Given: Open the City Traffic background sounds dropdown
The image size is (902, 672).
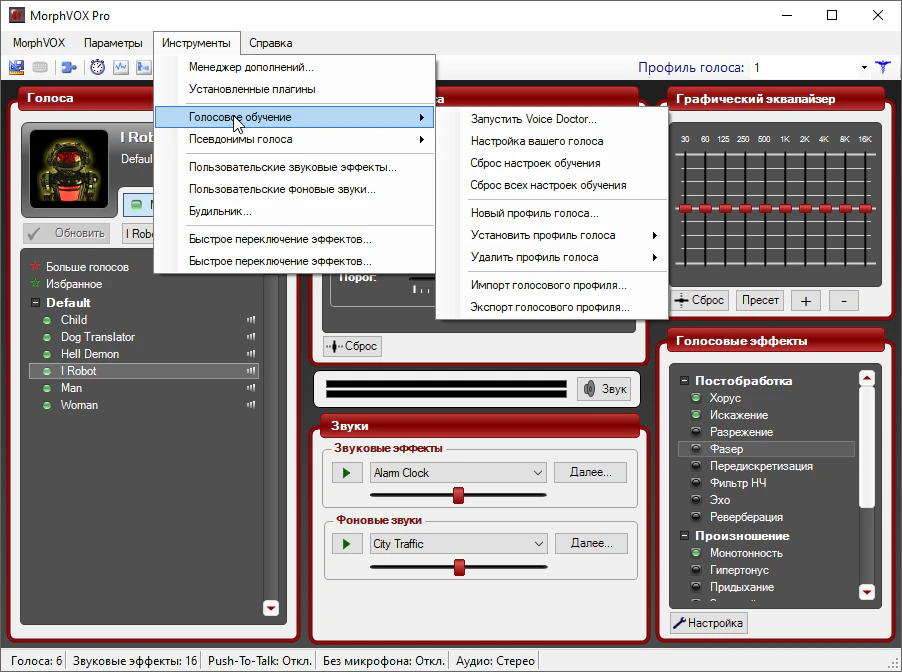Looking at the screenshot, I should pyautogui.click(x=538, y=544).
